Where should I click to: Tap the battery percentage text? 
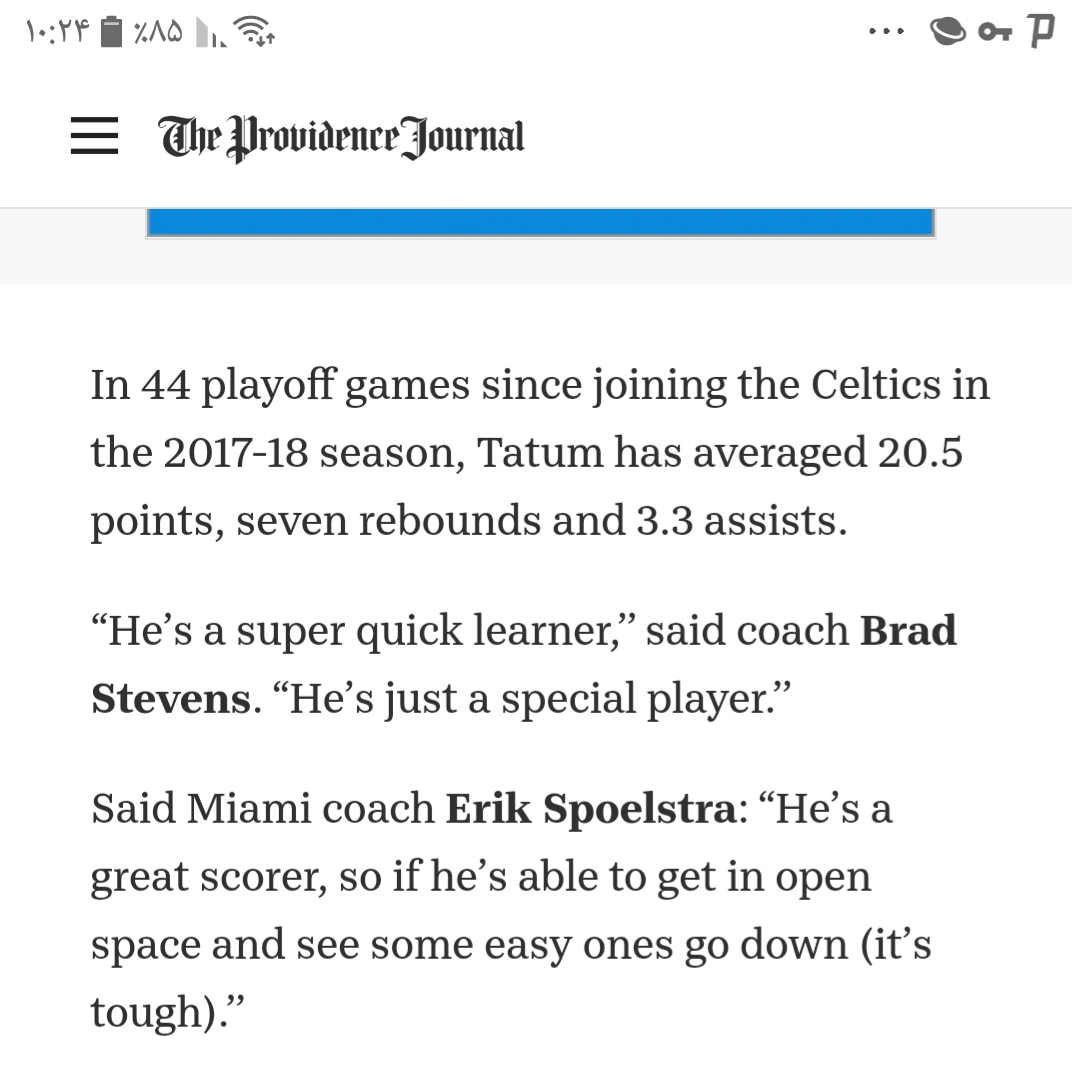[158, 31]
